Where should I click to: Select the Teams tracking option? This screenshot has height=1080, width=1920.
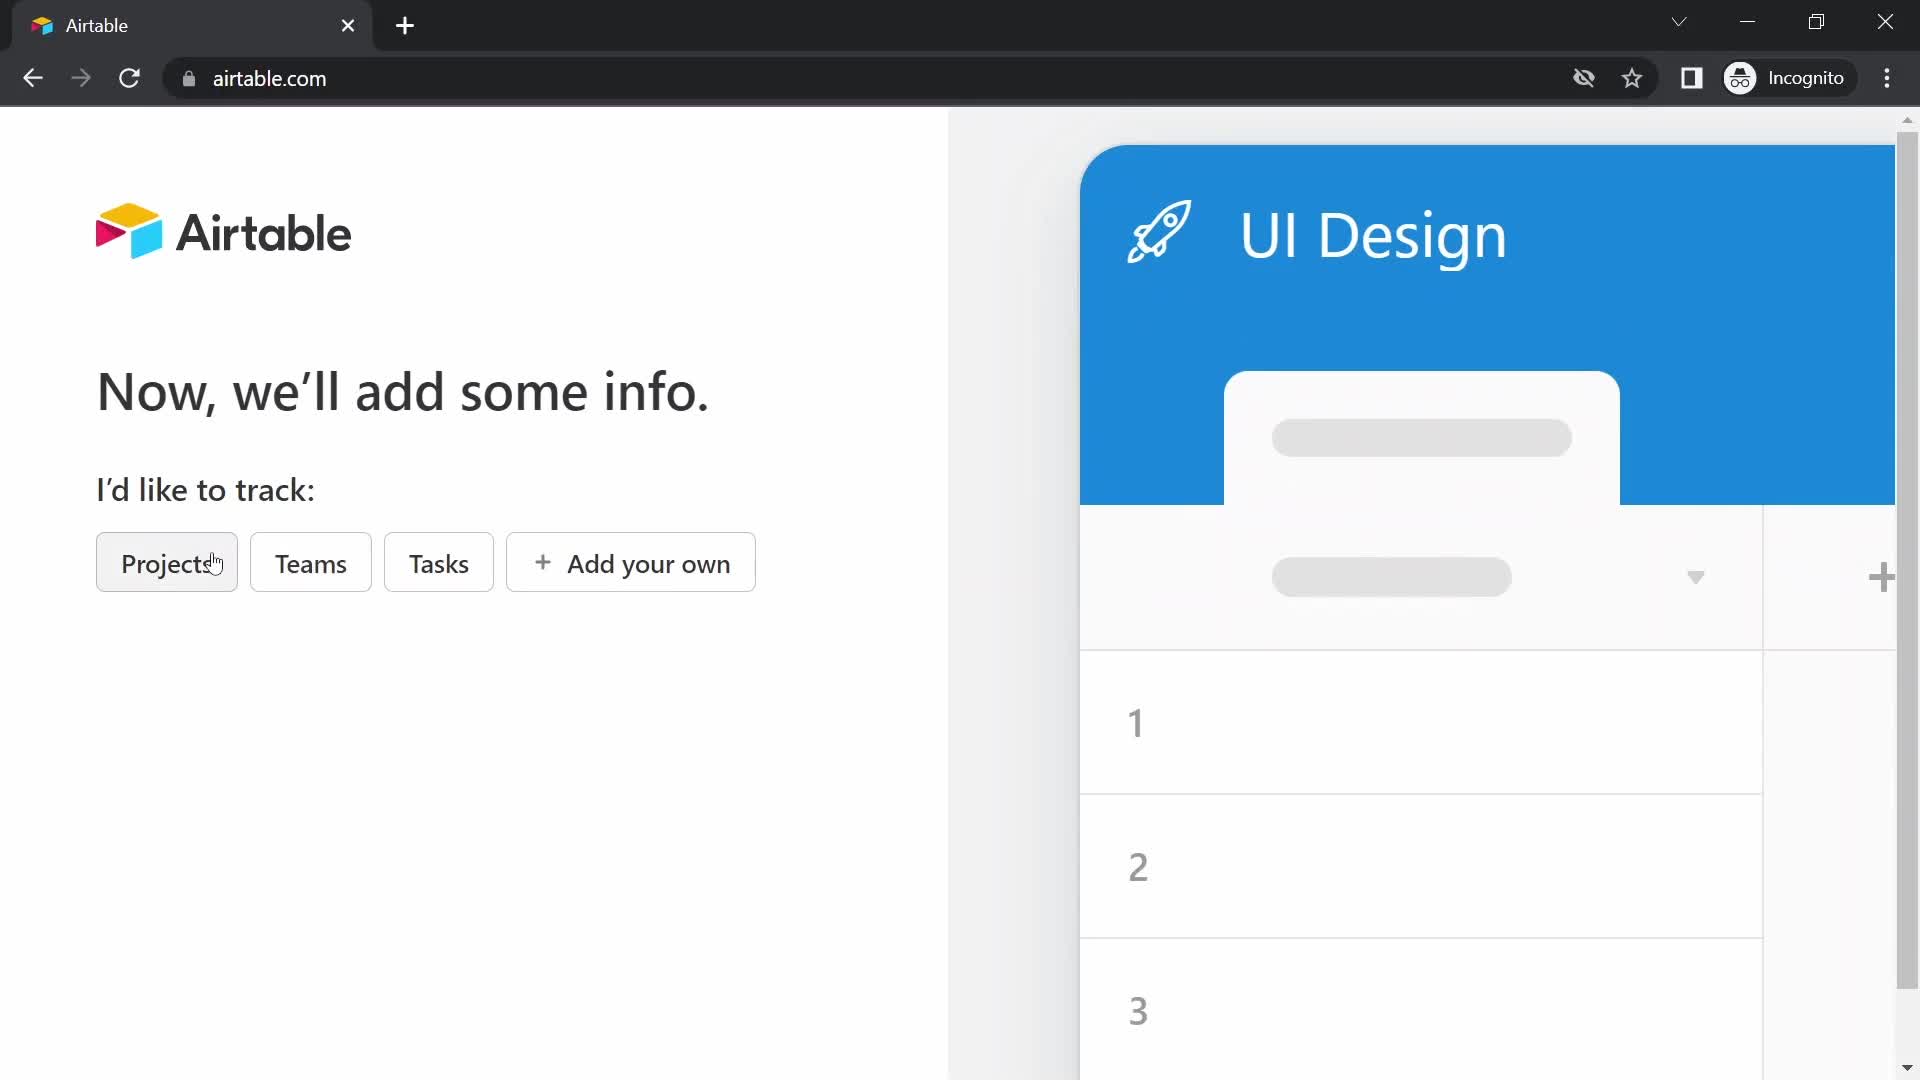[x=309, y=564]
